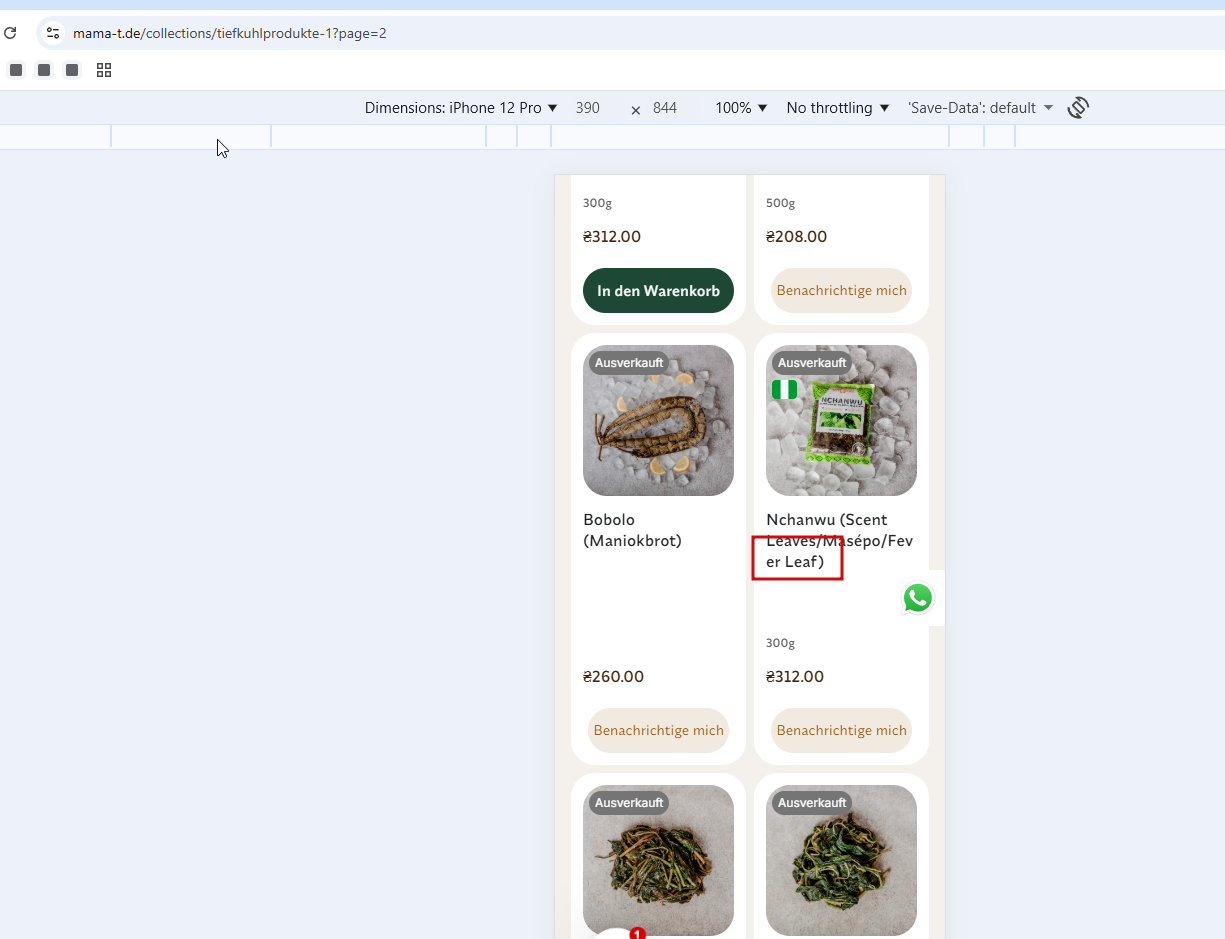Open the 'Save-Data': default dropdown
This screenshot has width=1225, height=939.
pos(980,108)
